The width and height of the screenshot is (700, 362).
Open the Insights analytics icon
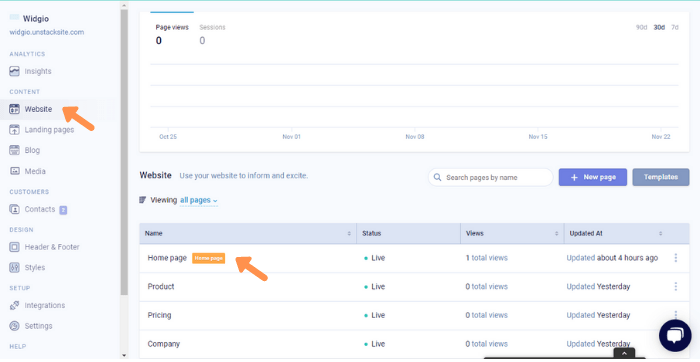(x=14, y=71)
